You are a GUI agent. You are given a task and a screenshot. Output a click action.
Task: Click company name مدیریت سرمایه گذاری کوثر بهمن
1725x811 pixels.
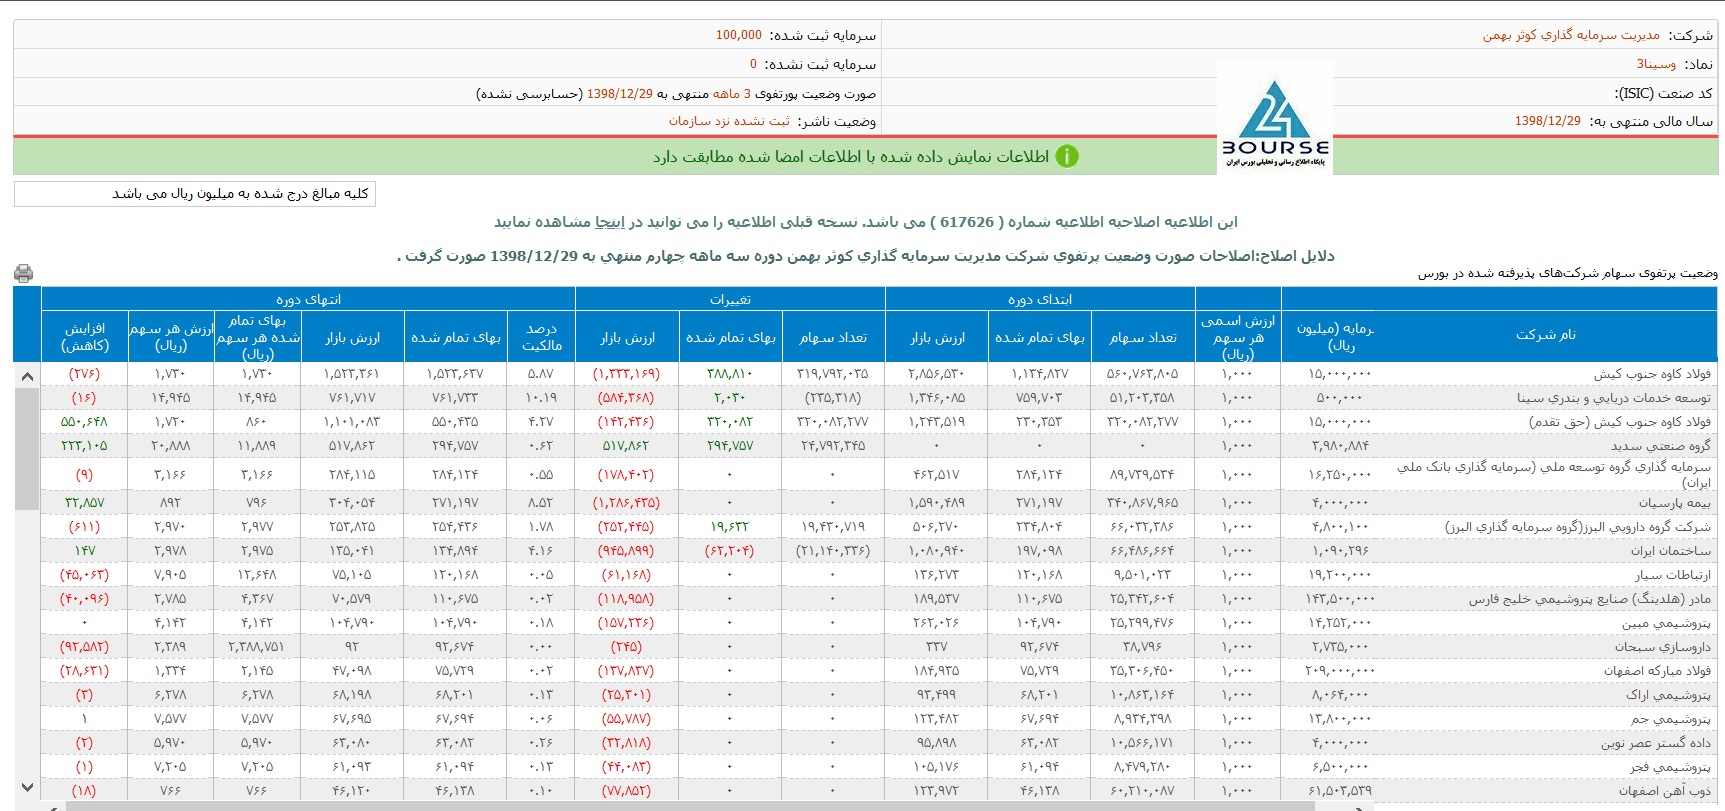point(1570,35)
